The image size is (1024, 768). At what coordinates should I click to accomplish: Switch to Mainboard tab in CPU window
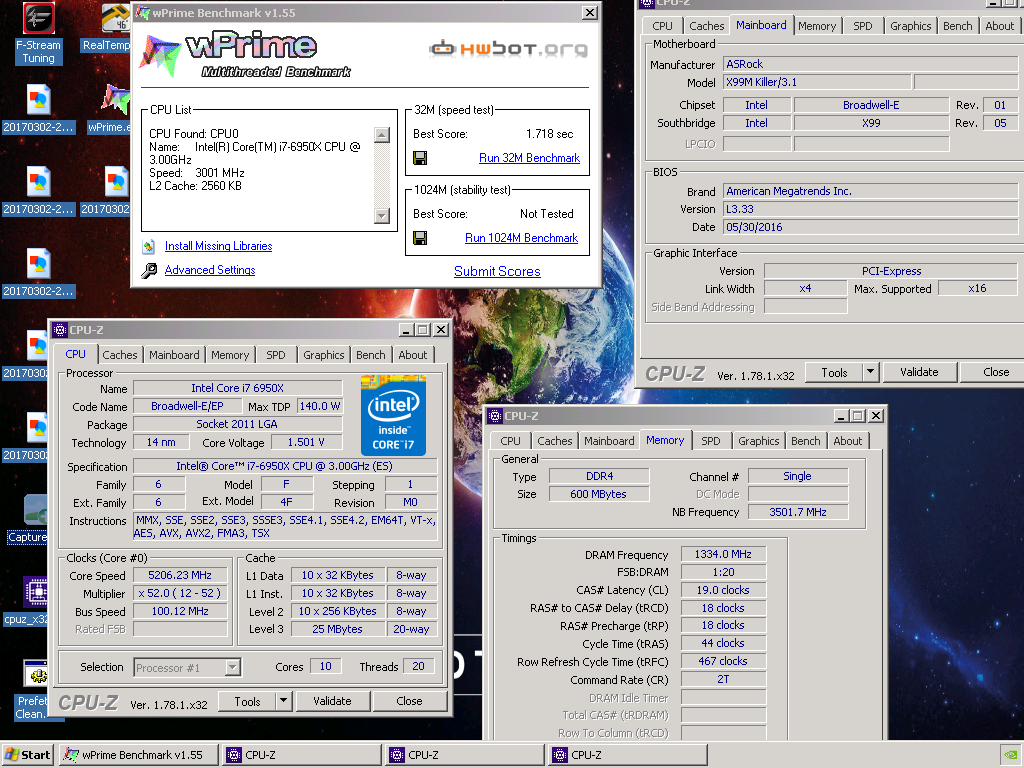(174, 355)
